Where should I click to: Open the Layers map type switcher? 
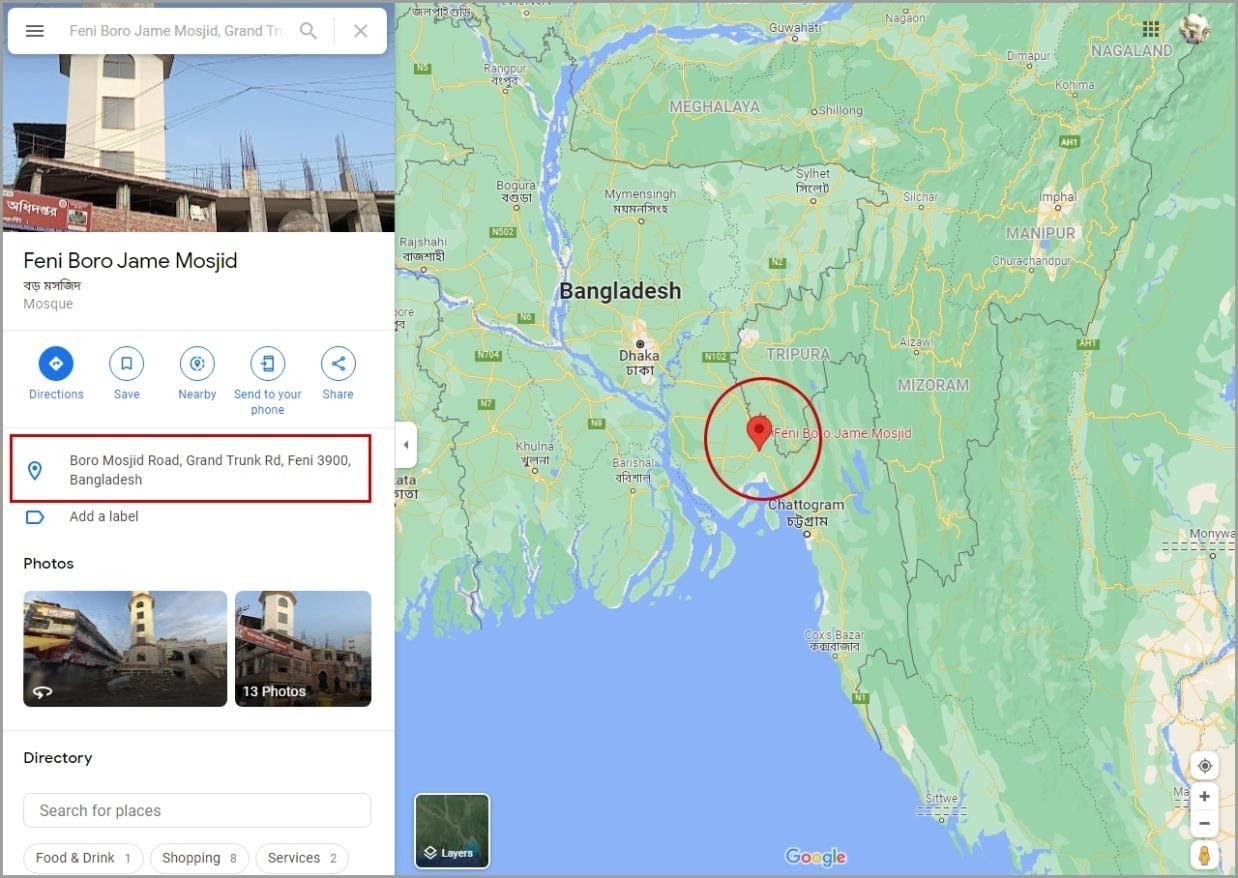click(452, 831)
